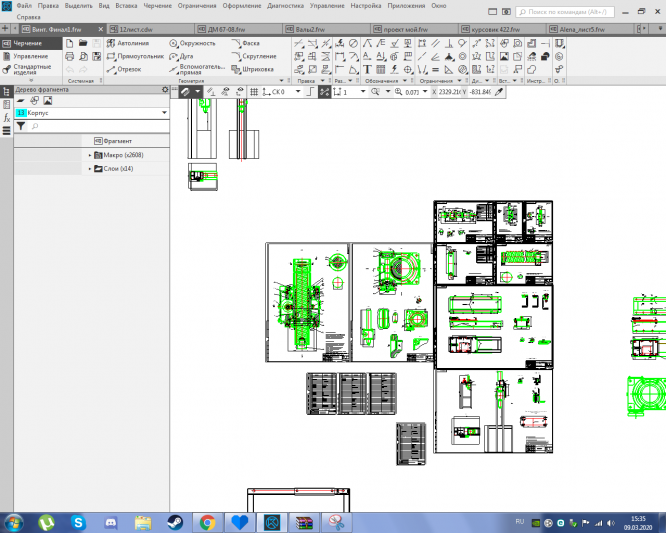Click the Save all icon

(x=97, y=56)
